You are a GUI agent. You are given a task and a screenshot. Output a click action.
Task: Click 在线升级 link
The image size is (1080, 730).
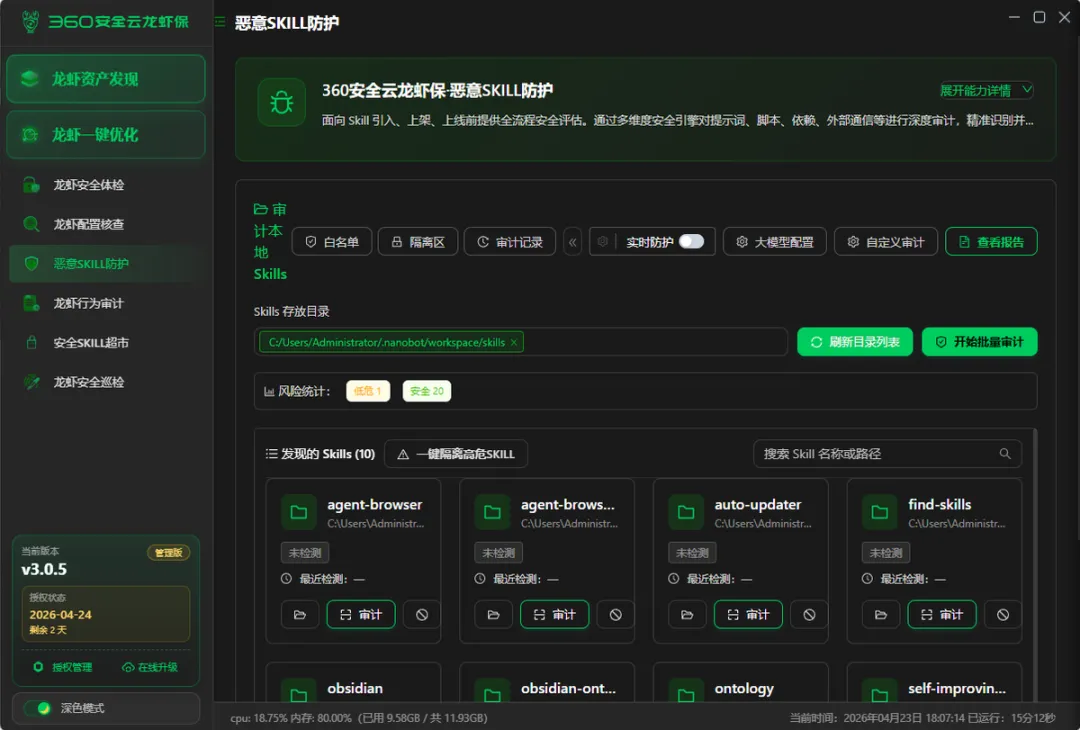click(x=149, y=667)
